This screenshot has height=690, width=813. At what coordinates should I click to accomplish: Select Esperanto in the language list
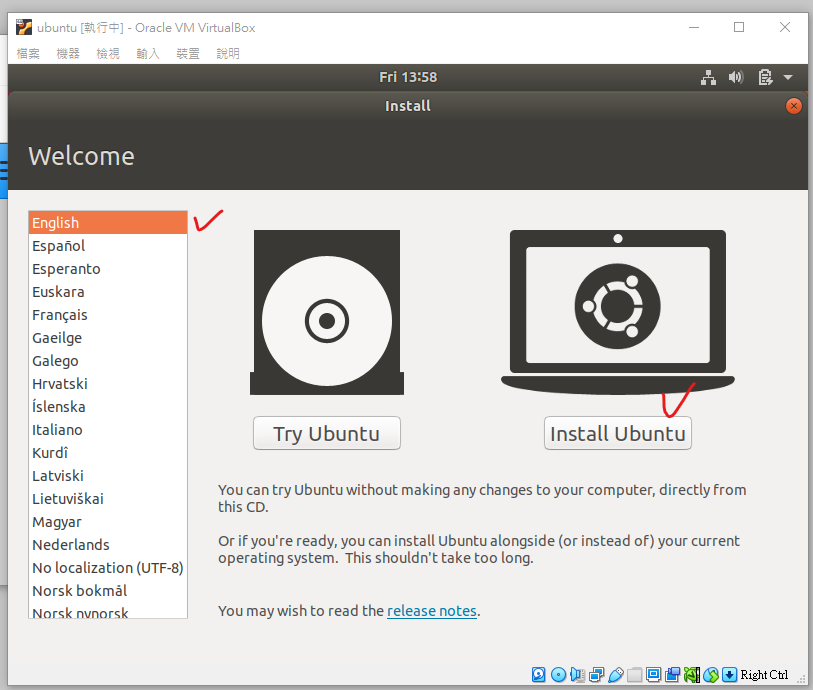[x=108, y=269]
